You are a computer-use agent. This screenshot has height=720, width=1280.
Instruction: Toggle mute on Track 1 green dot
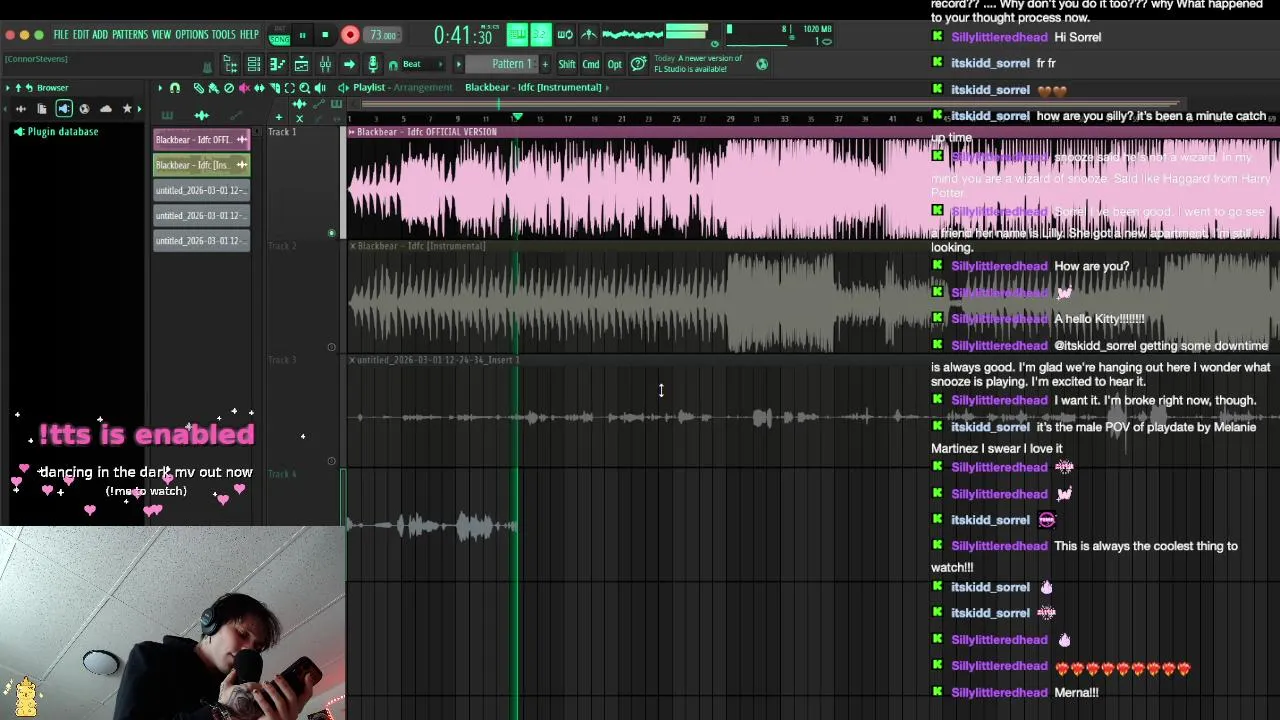332,233
